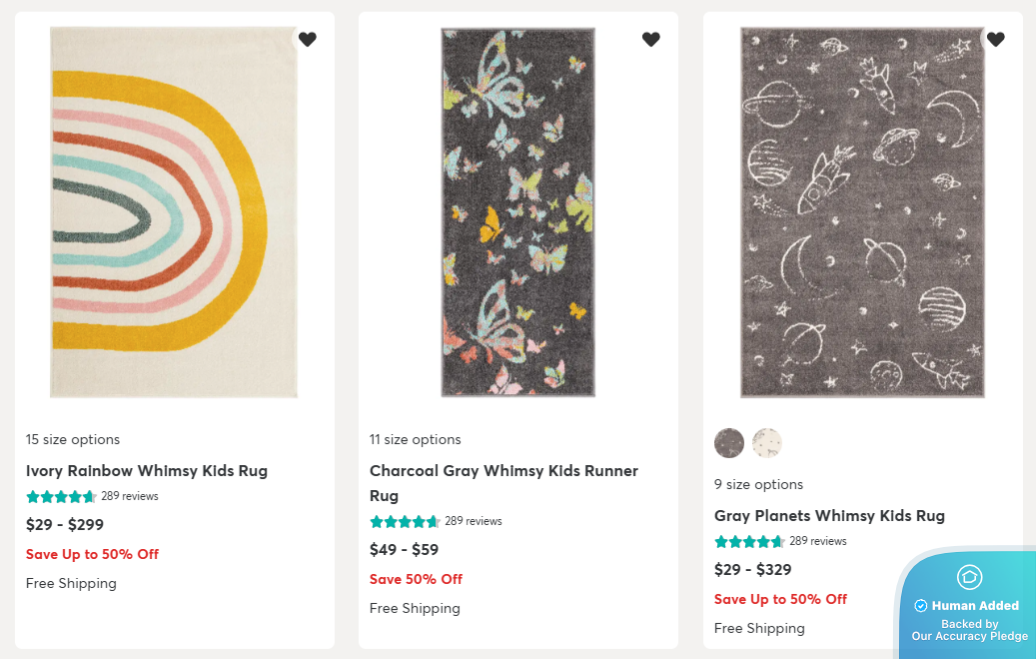Click the Gray Planets rug product image
1036x659 pixels.
click(862, 211)
